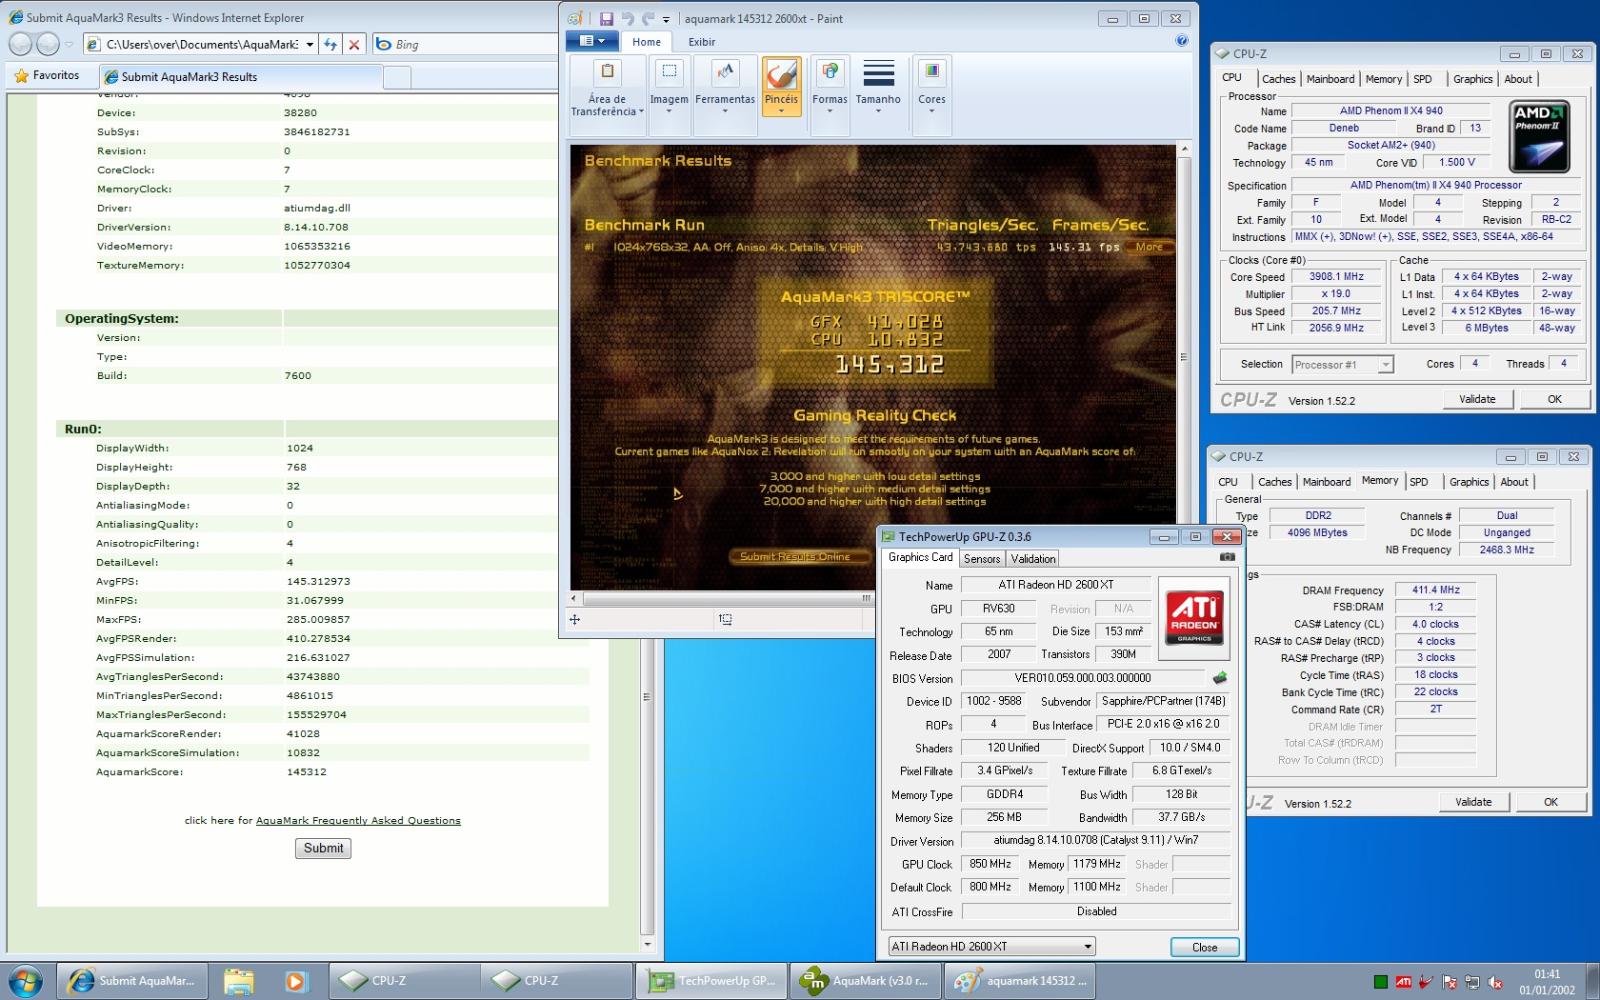Open the AquaMark Frequently Asked Questions link
Screen dimensions: 1600x1000
pyautogui.click(x=358, y=820)
